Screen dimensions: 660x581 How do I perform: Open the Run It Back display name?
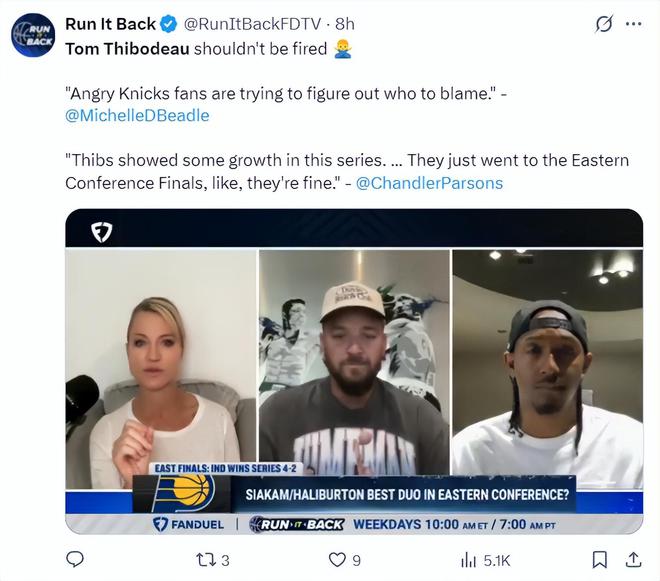point(110,24)
